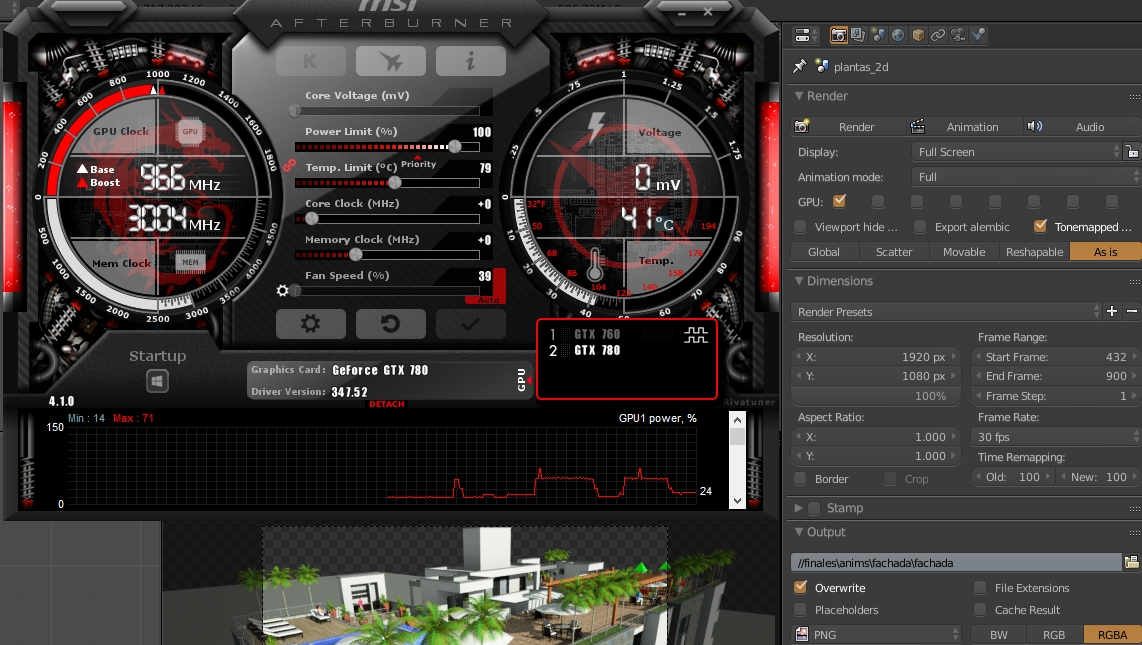
Task: Enable File Extensions checkbox
Action: coord(980,587)
